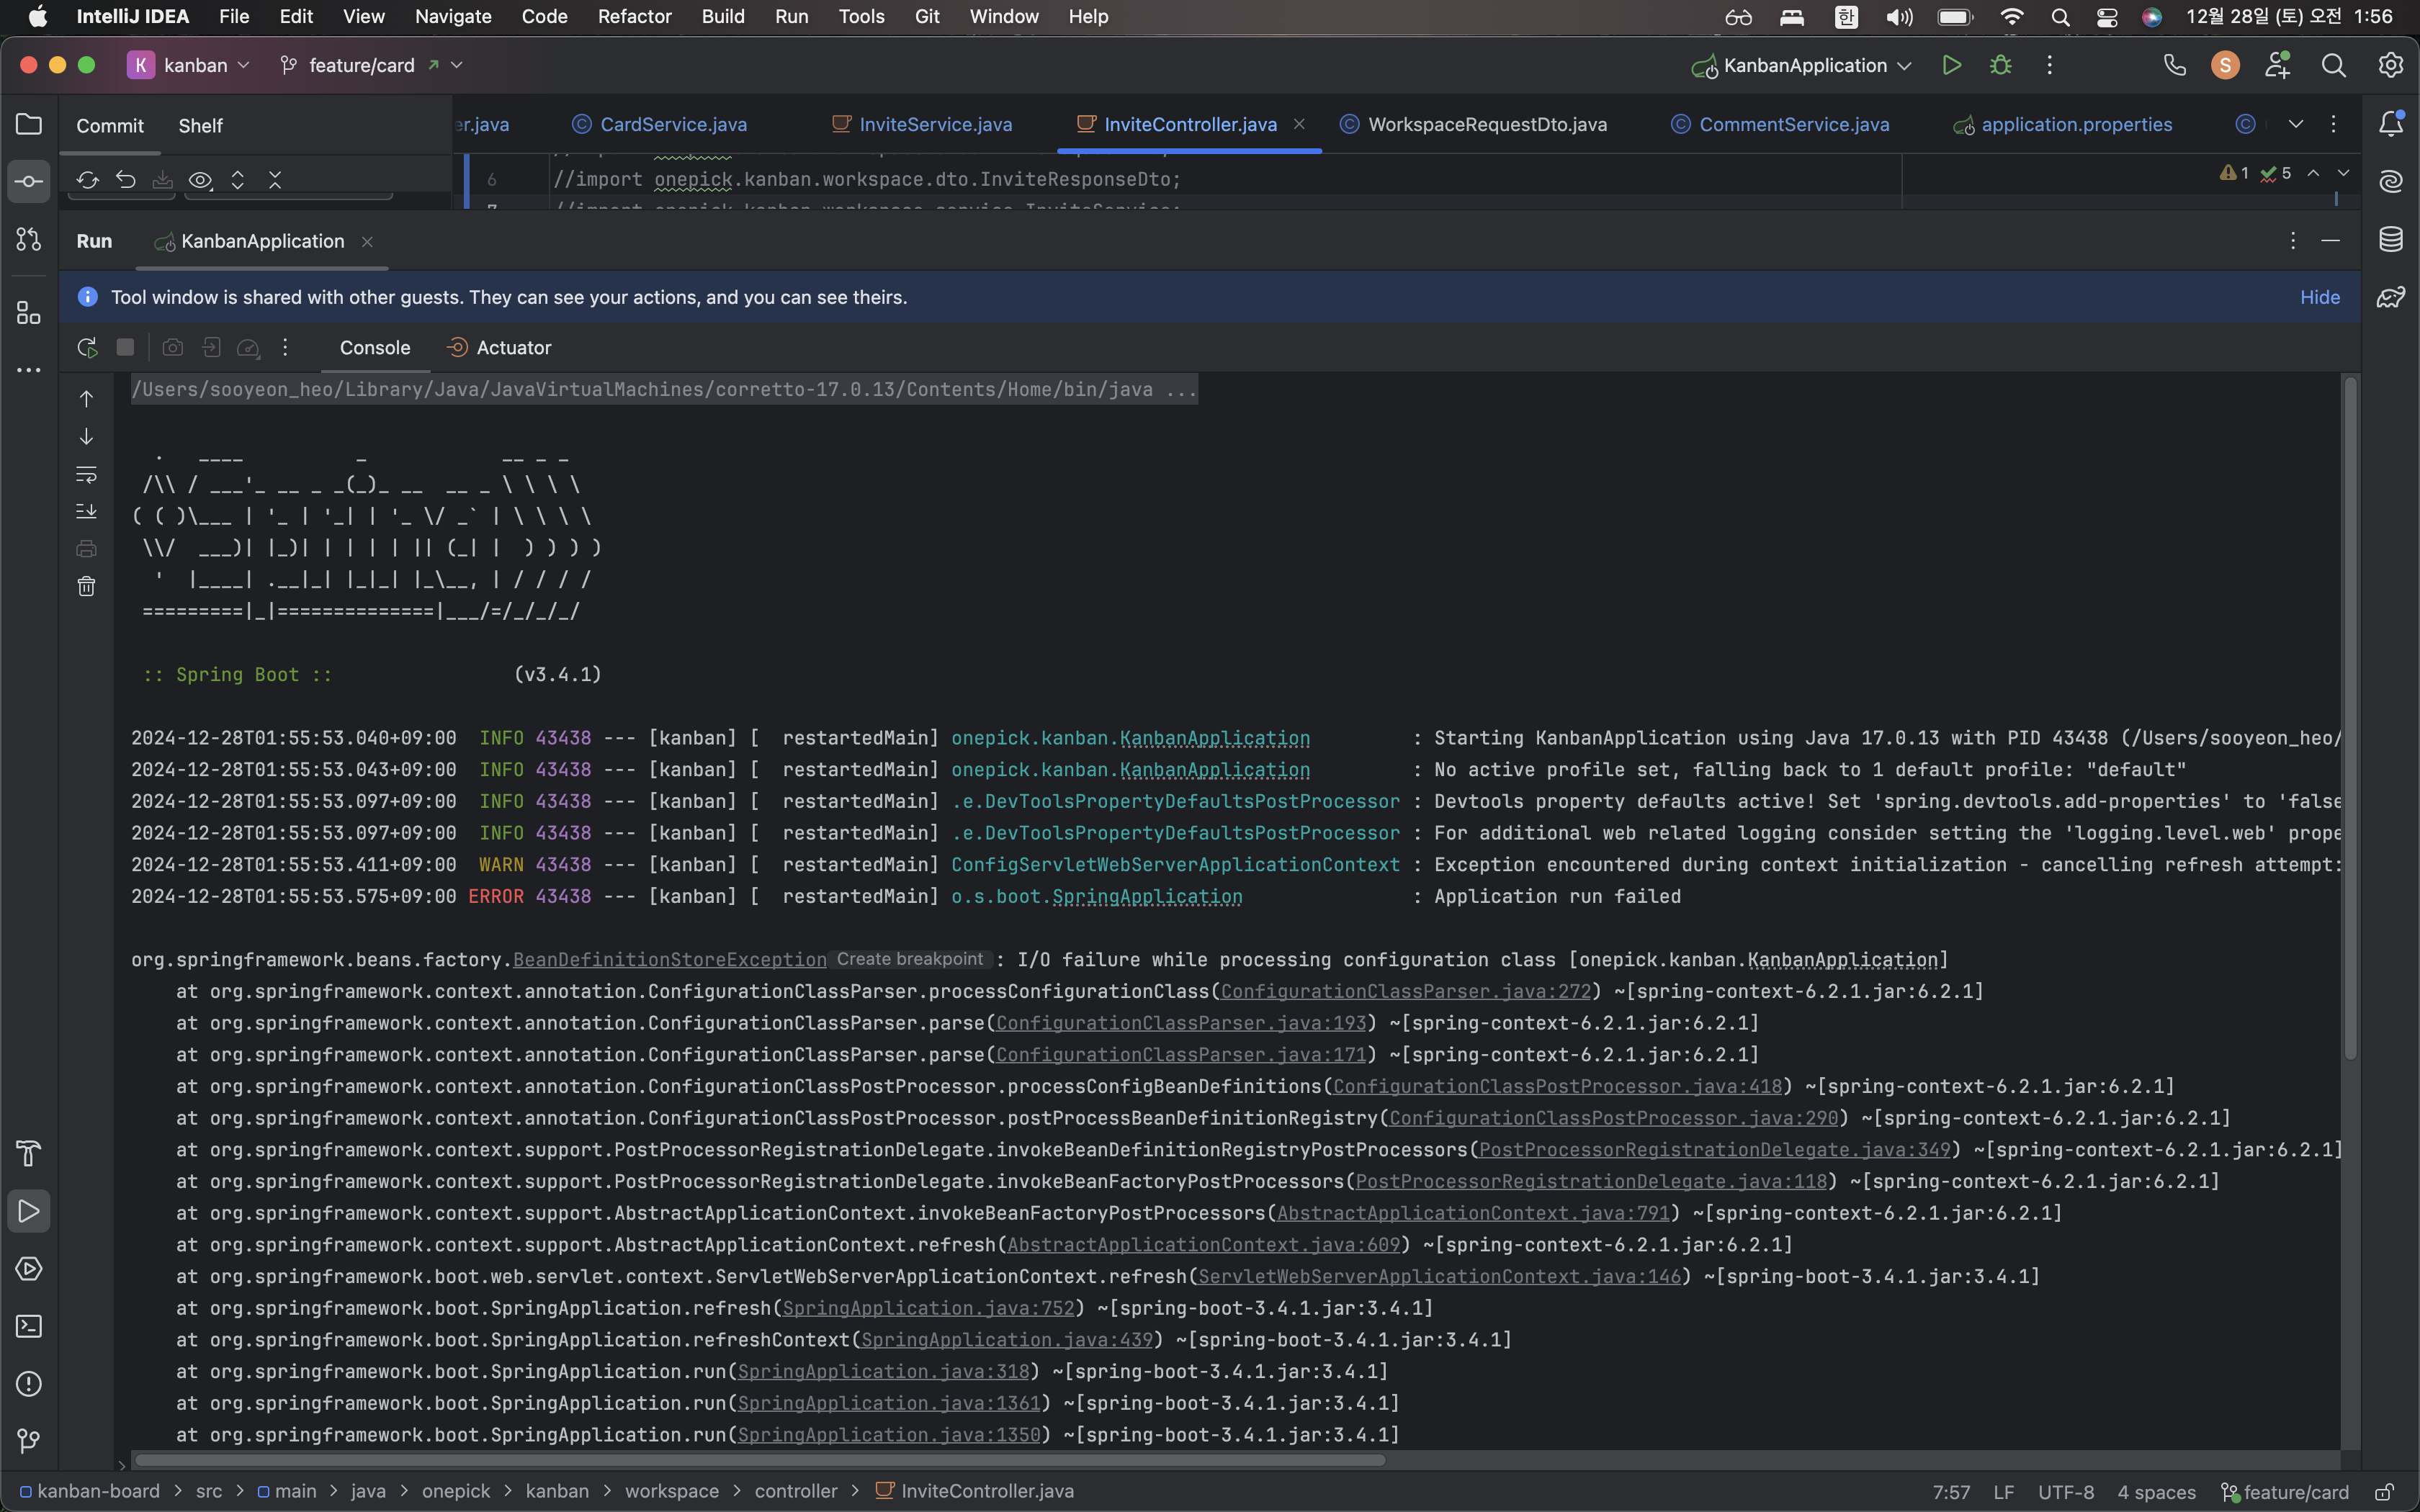
Task: Open Structure tool window icon
Action: tap(29, 313)
